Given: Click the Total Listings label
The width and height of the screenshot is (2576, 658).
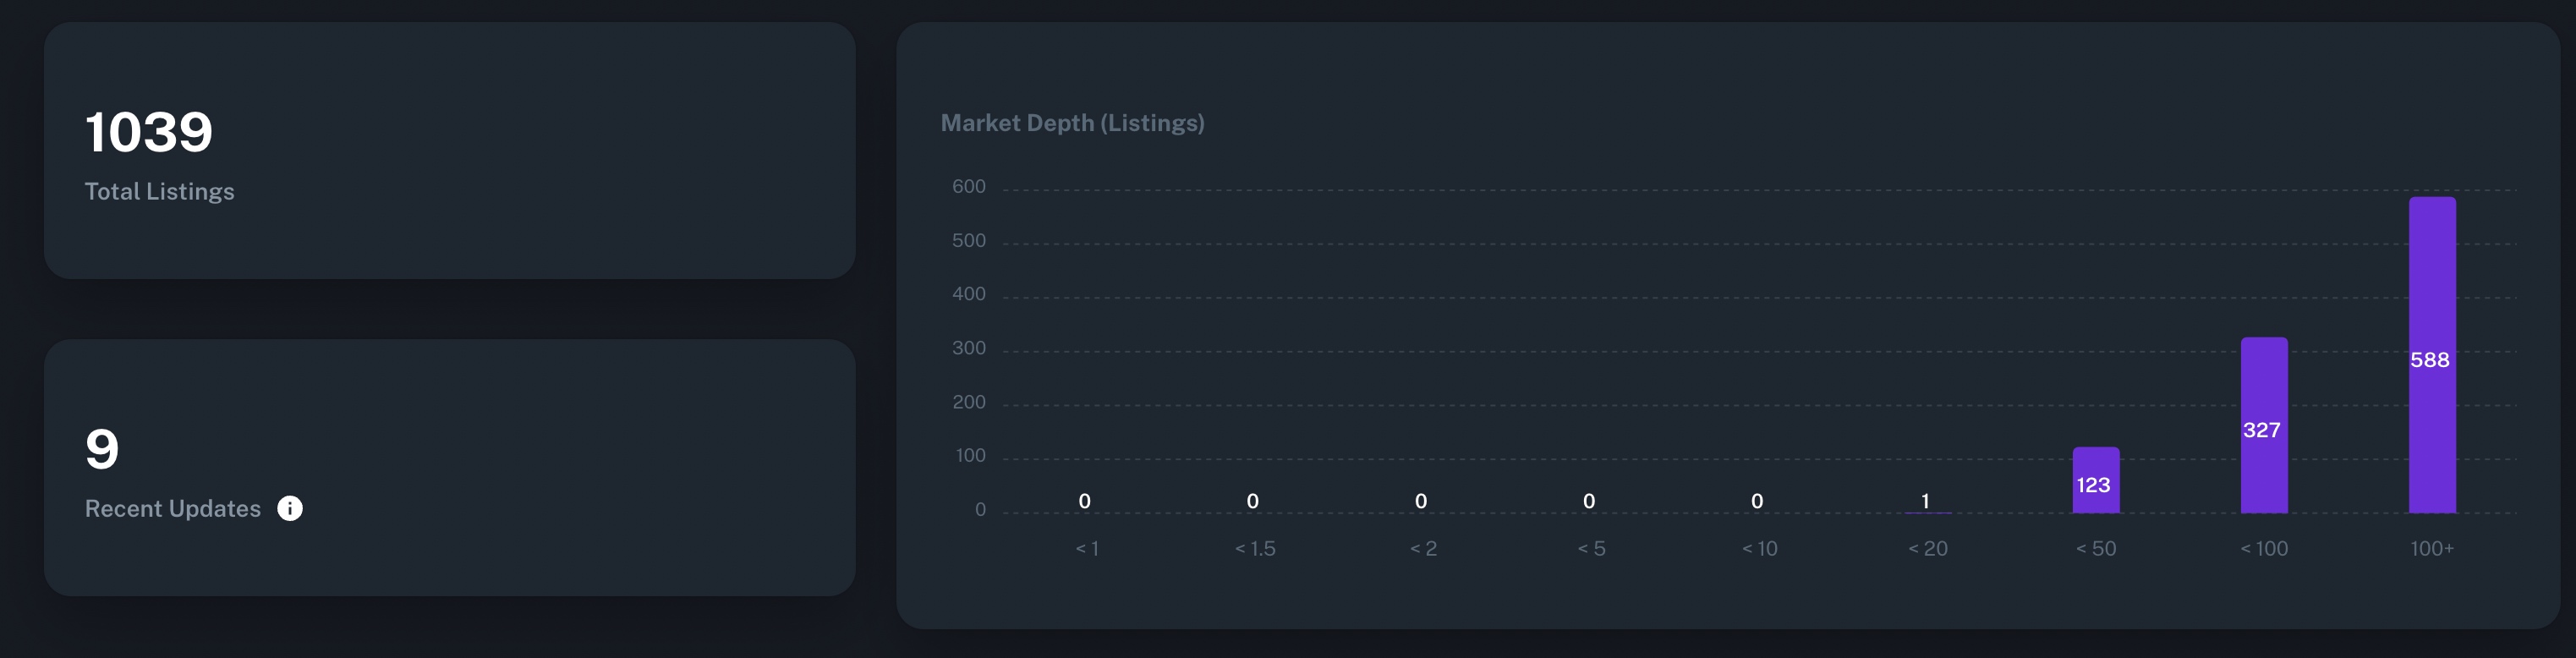Looking at the screenshot, I should (159, 191).
